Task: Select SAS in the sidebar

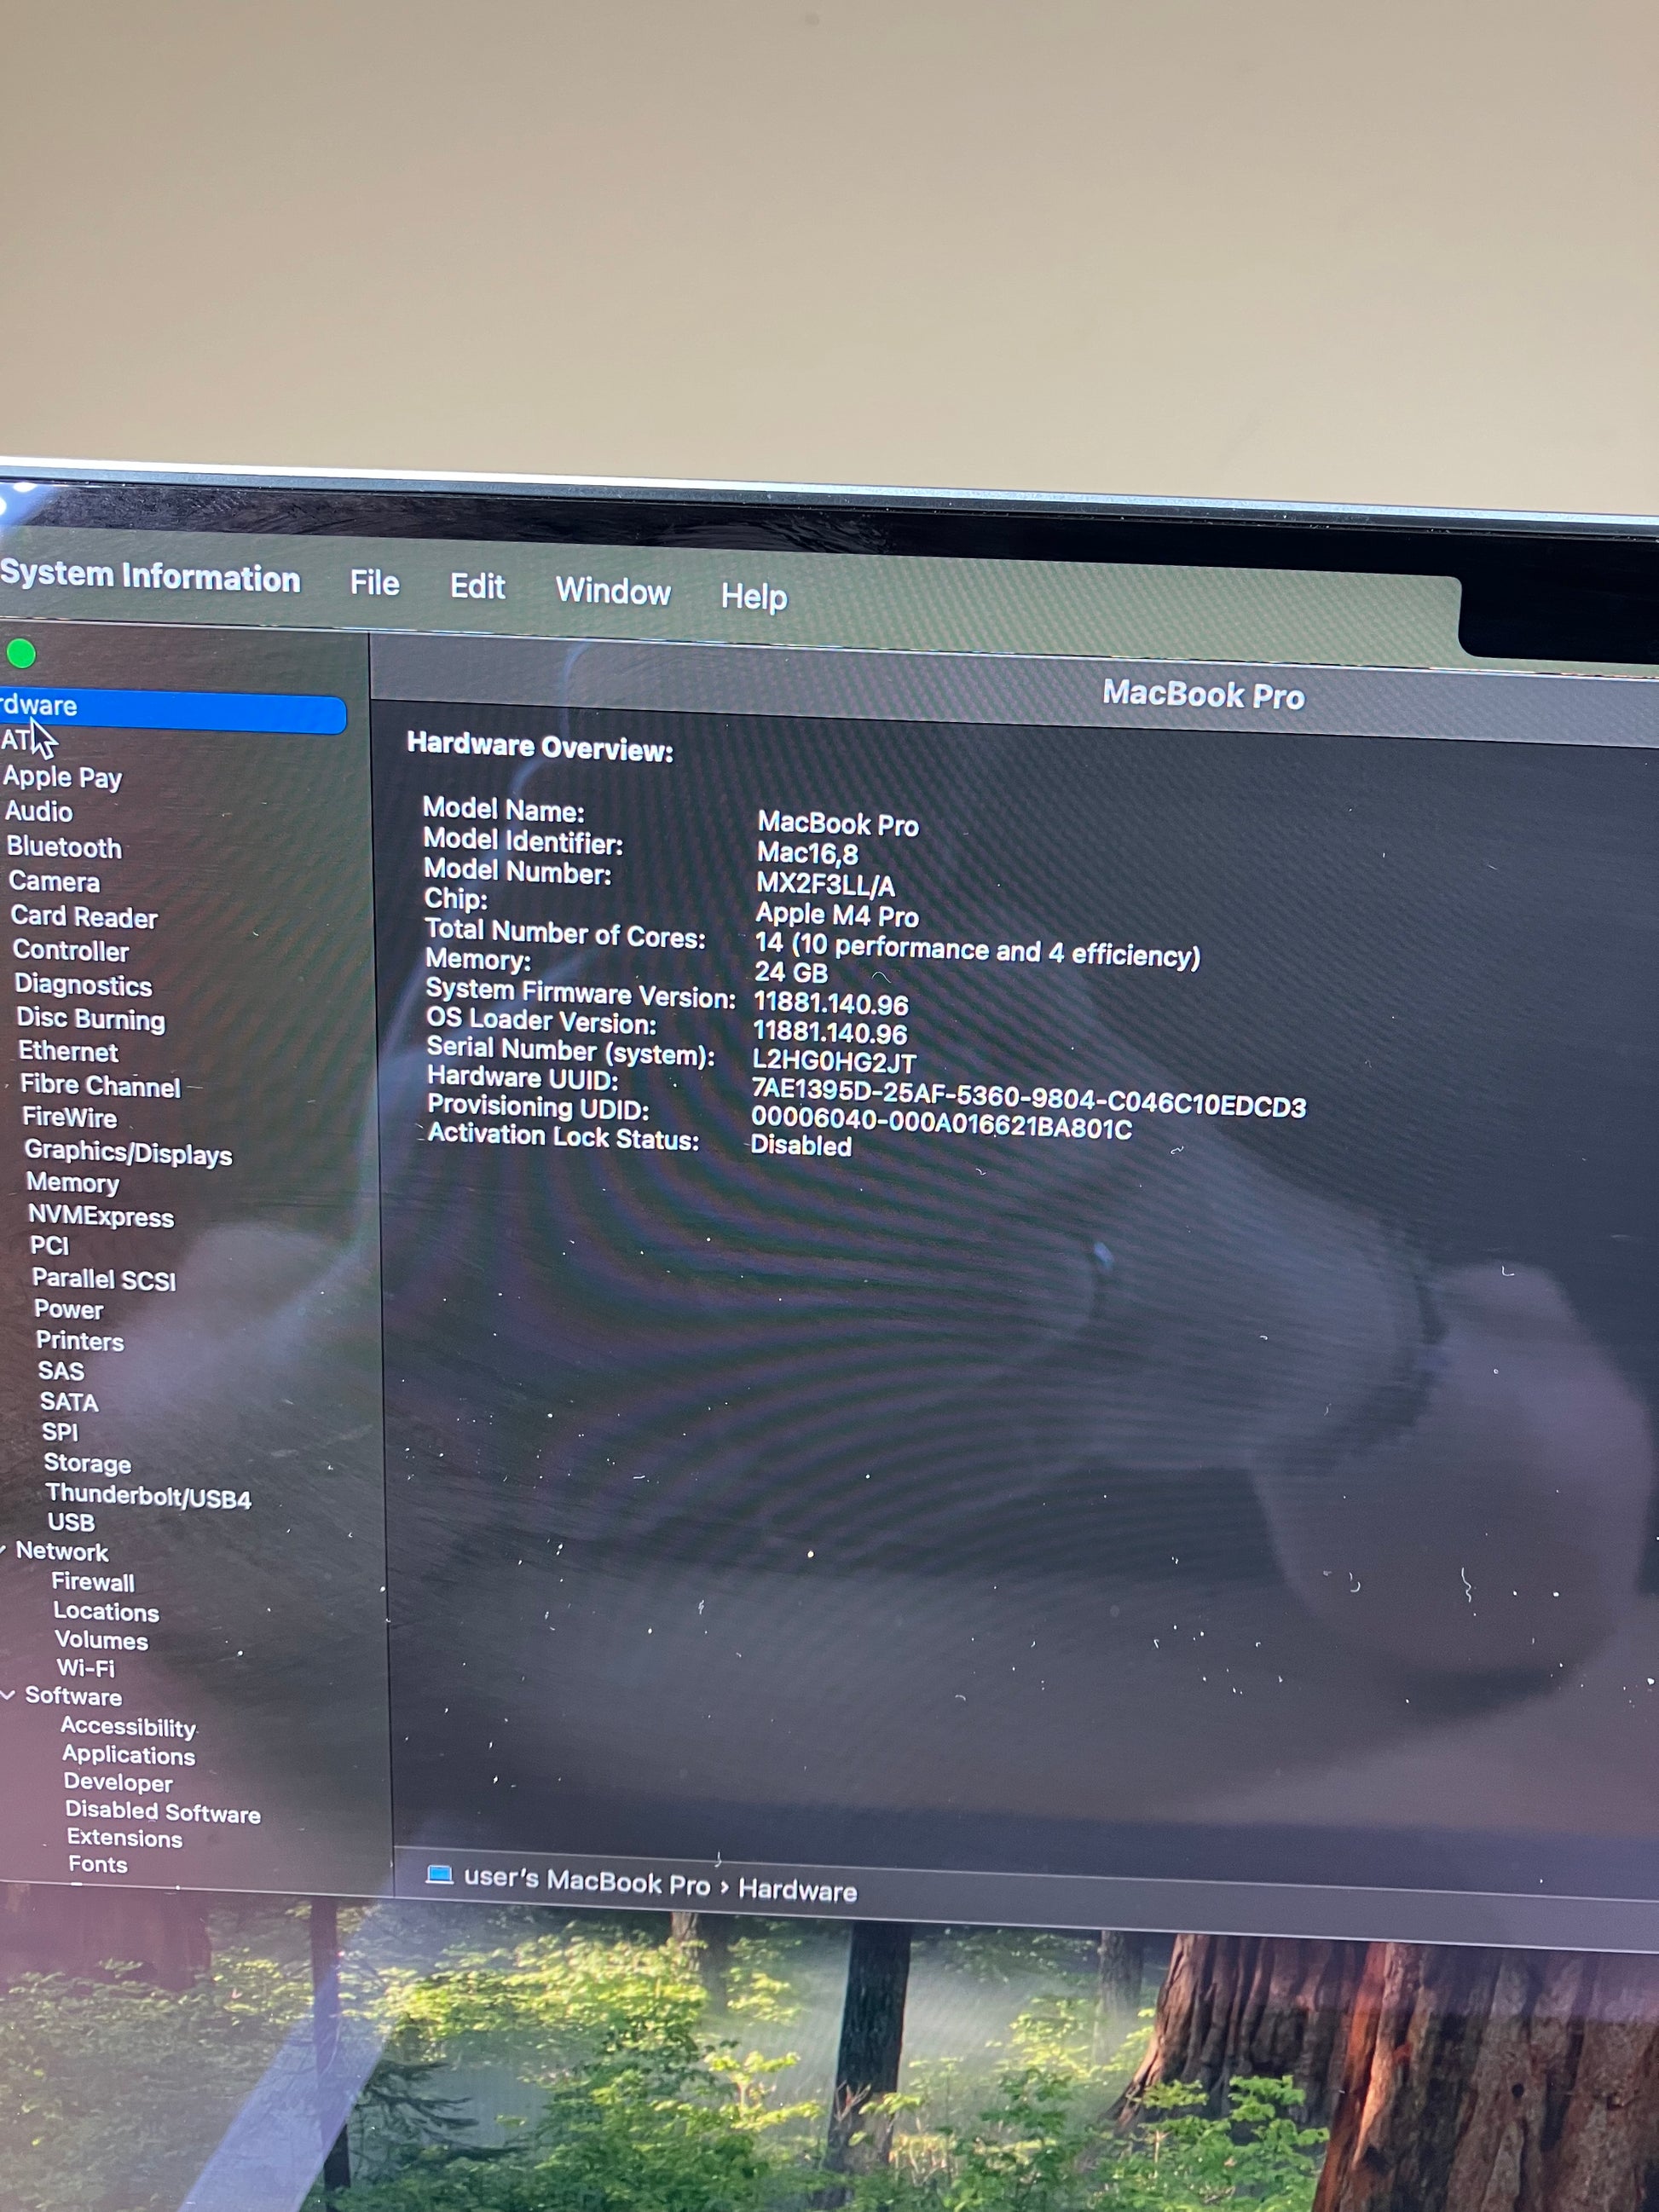Action: 61,1371
